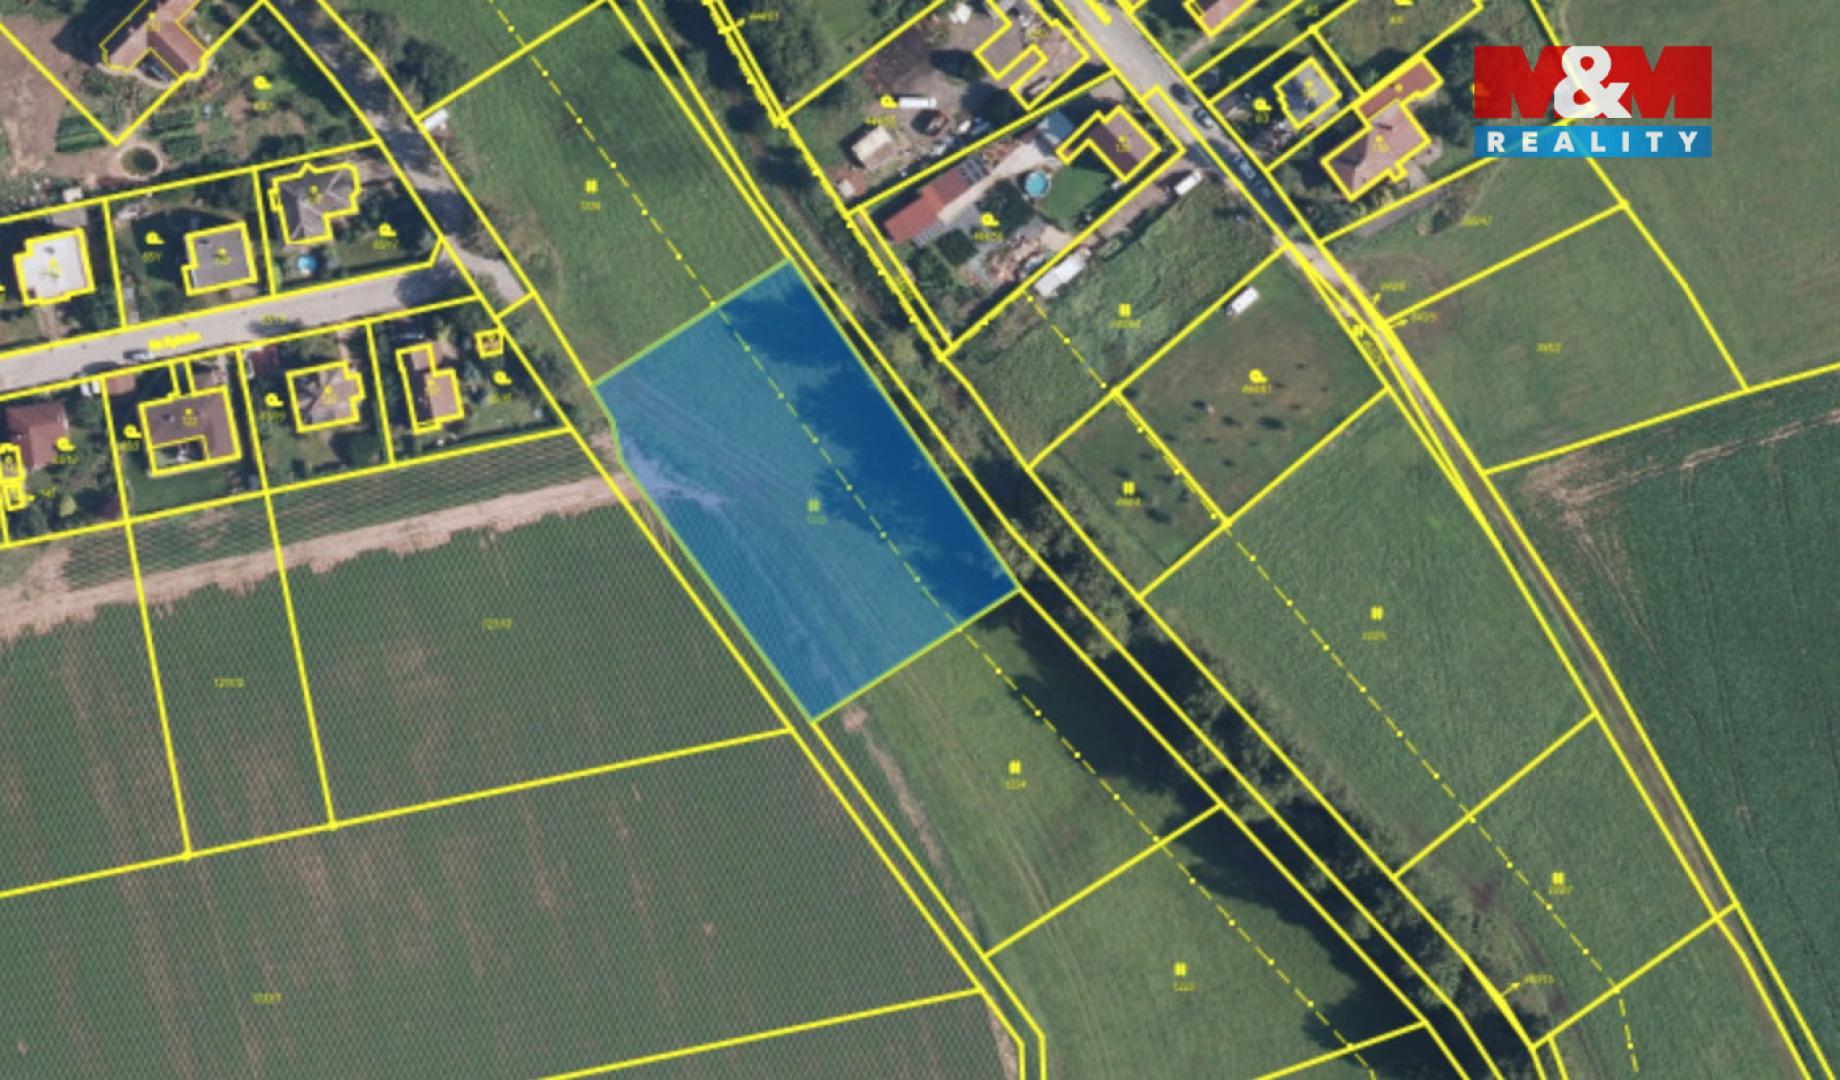Click the arrow-pointed parcel number near the bottom tree line
This screenshot has width=1840, height=1080.
pos(1538,979)
